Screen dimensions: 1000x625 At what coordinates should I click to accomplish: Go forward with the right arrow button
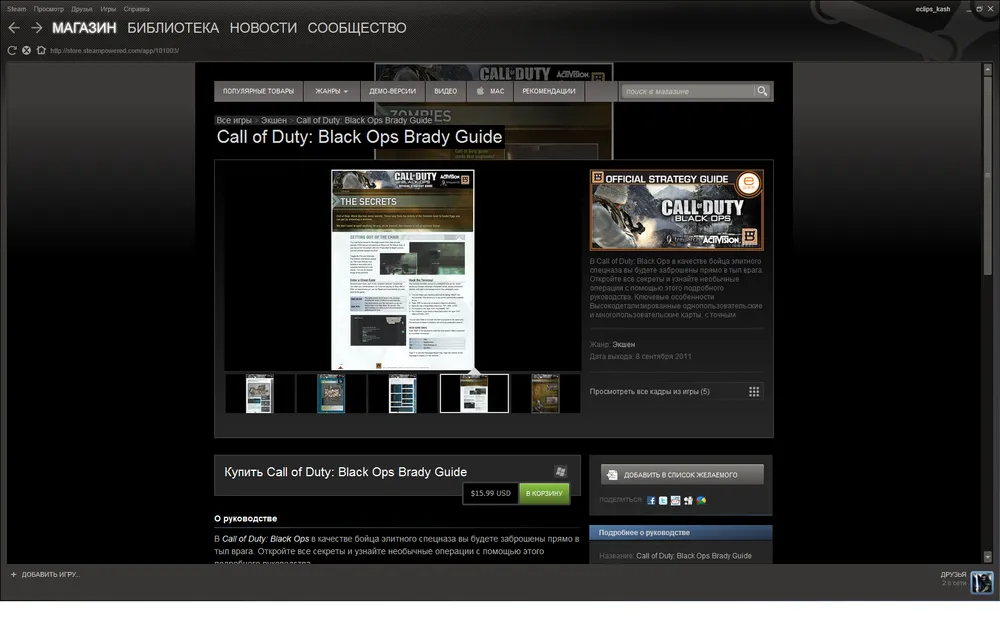(36, 28)
